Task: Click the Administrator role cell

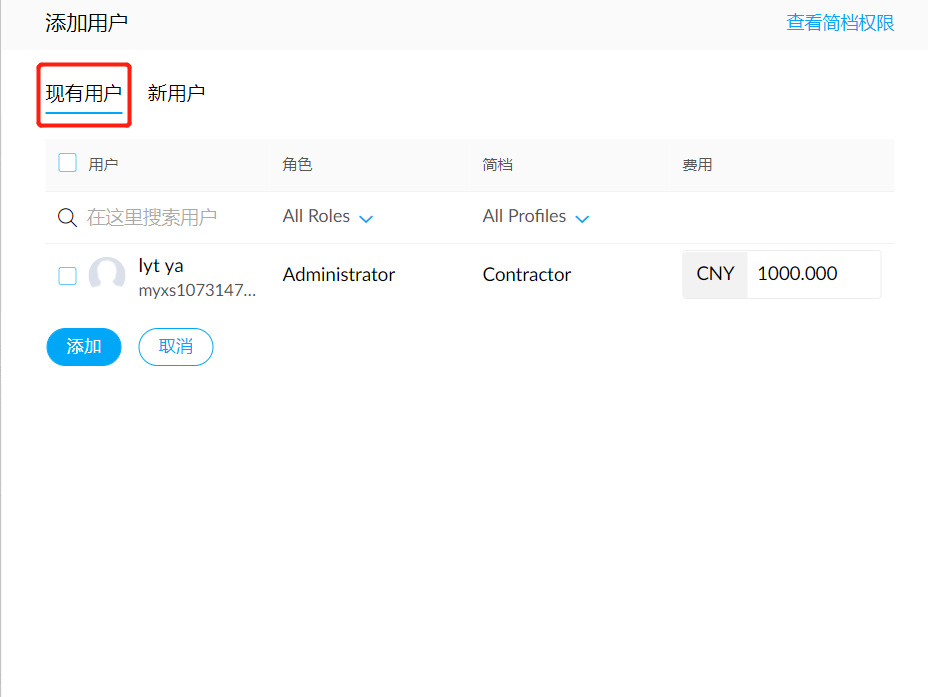Action: coord(339,275)
